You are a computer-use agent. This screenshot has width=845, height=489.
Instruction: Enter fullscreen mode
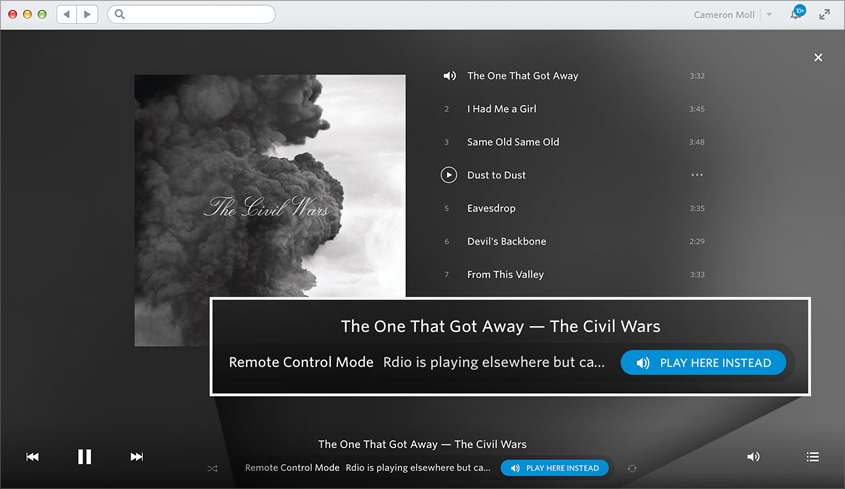[825, 15]
